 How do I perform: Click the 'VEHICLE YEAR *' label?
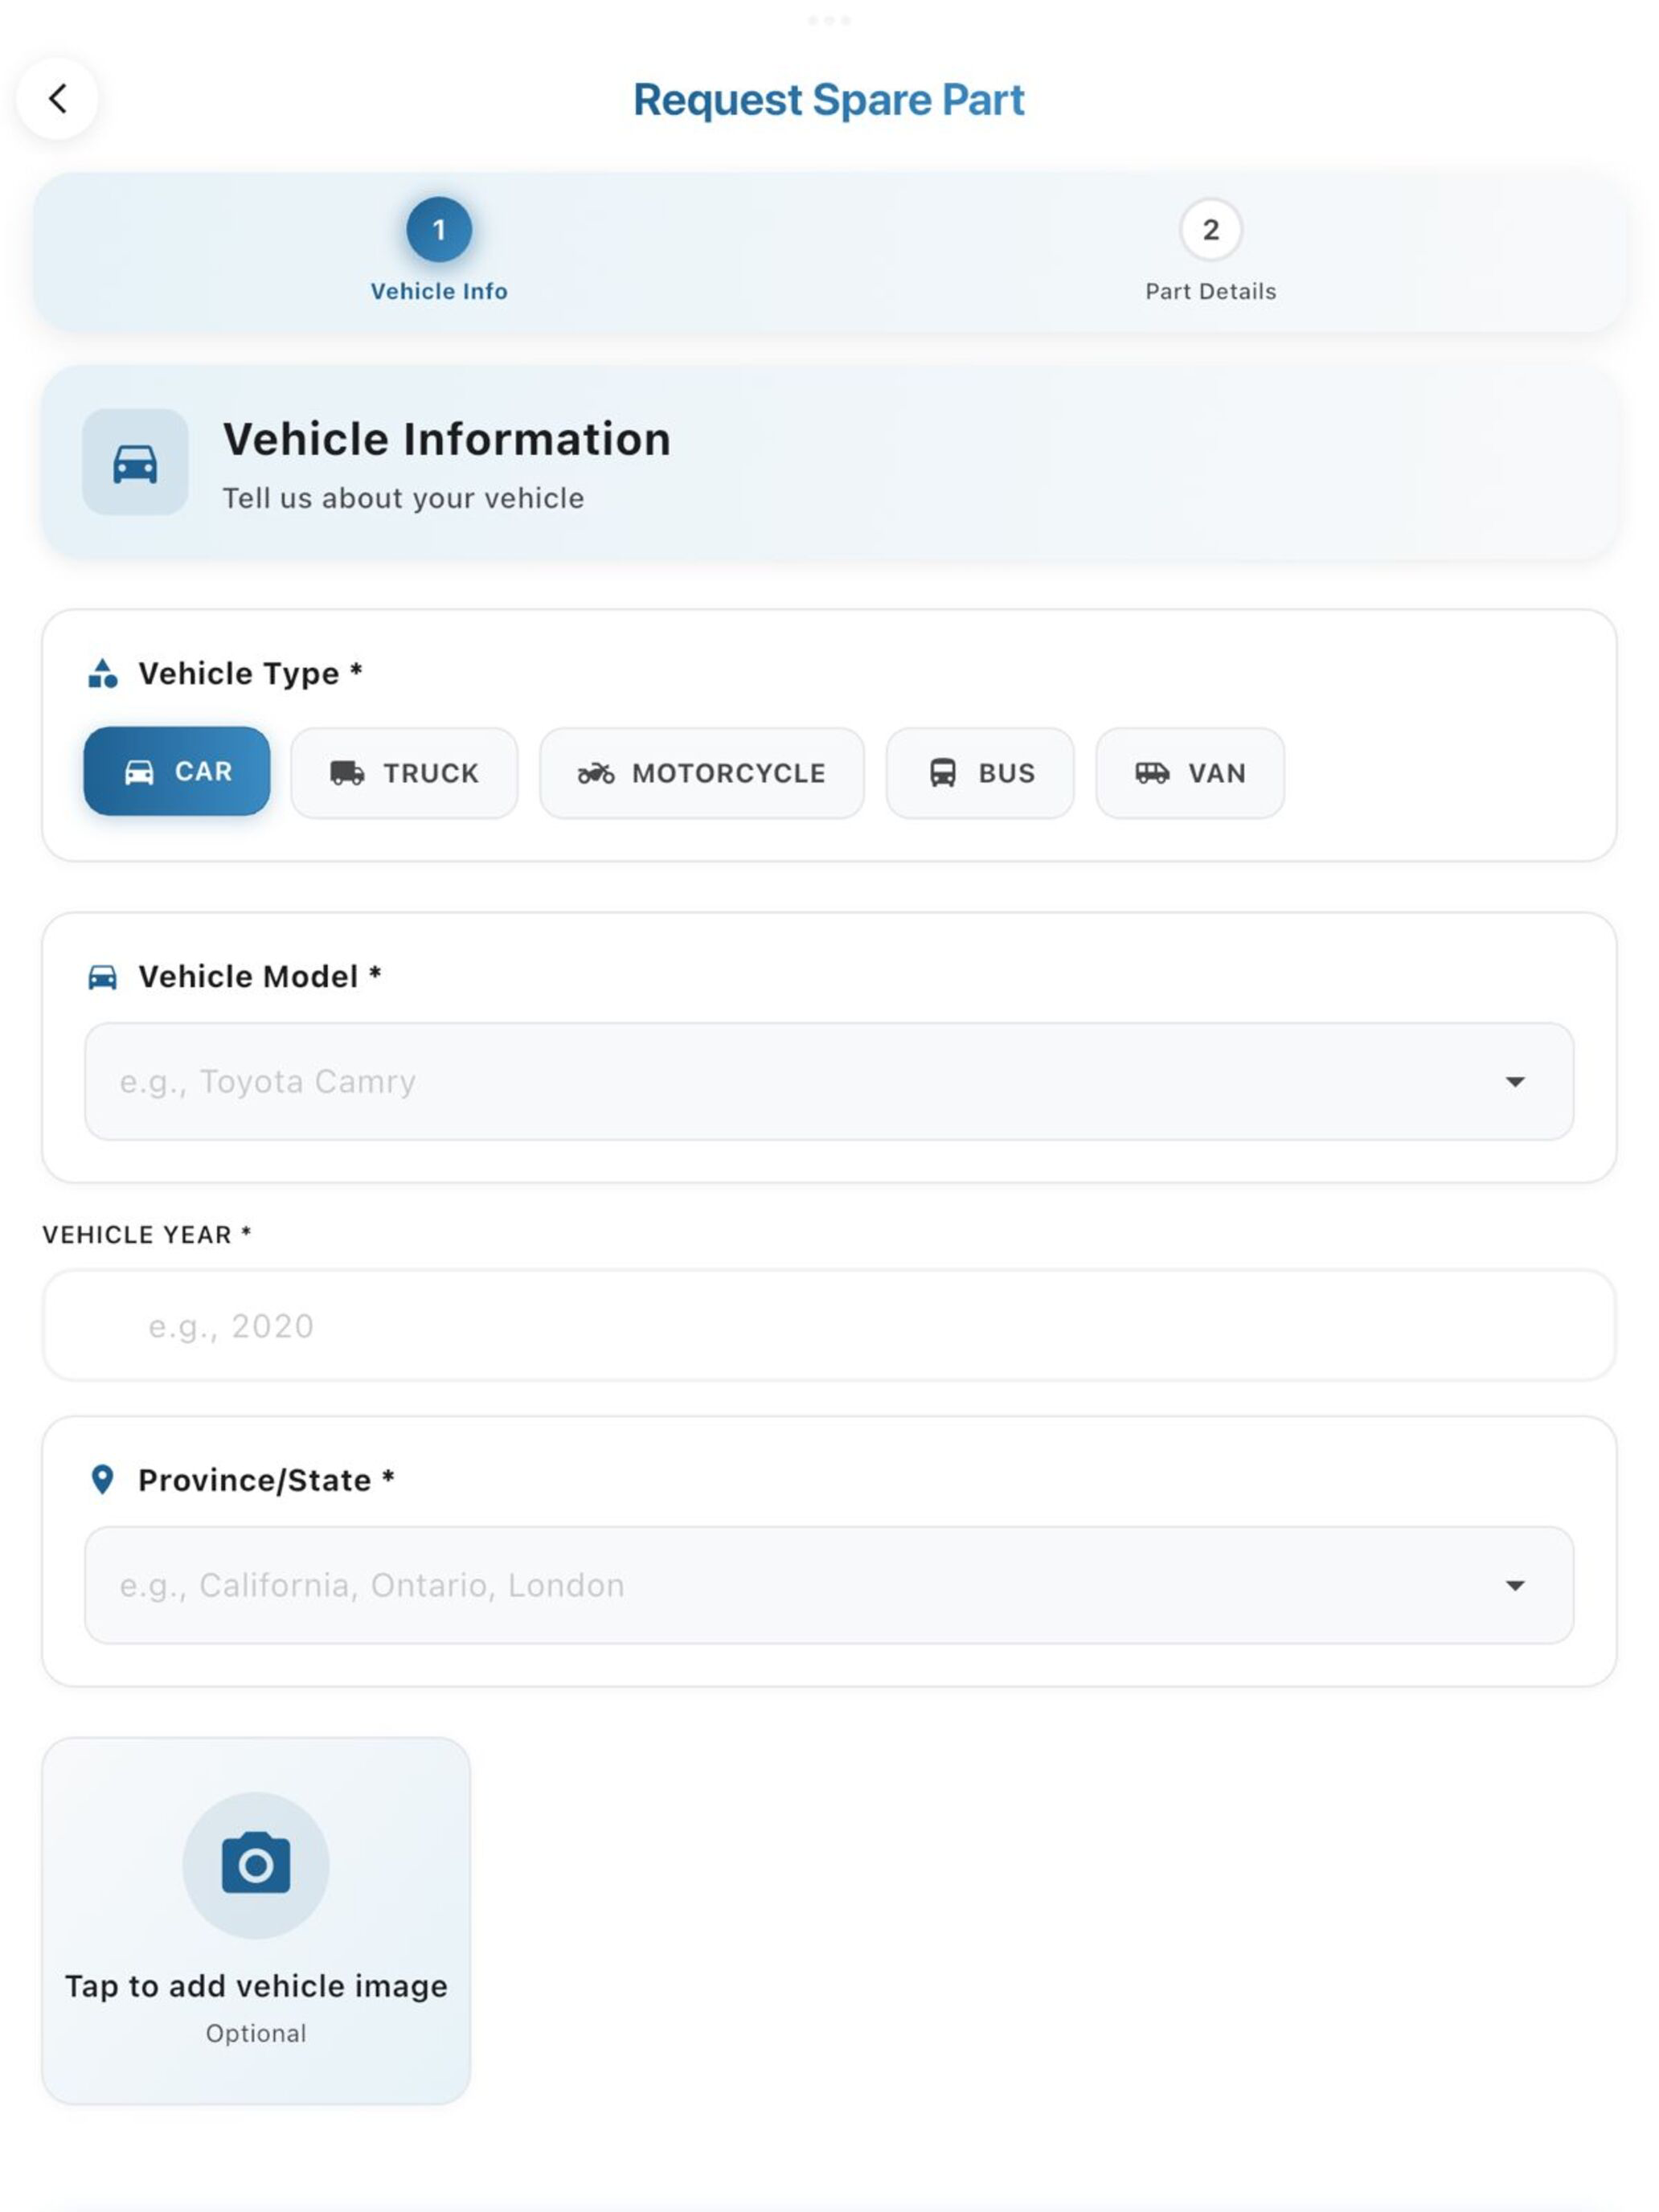pyautogui.click(x=147, y=1235)
